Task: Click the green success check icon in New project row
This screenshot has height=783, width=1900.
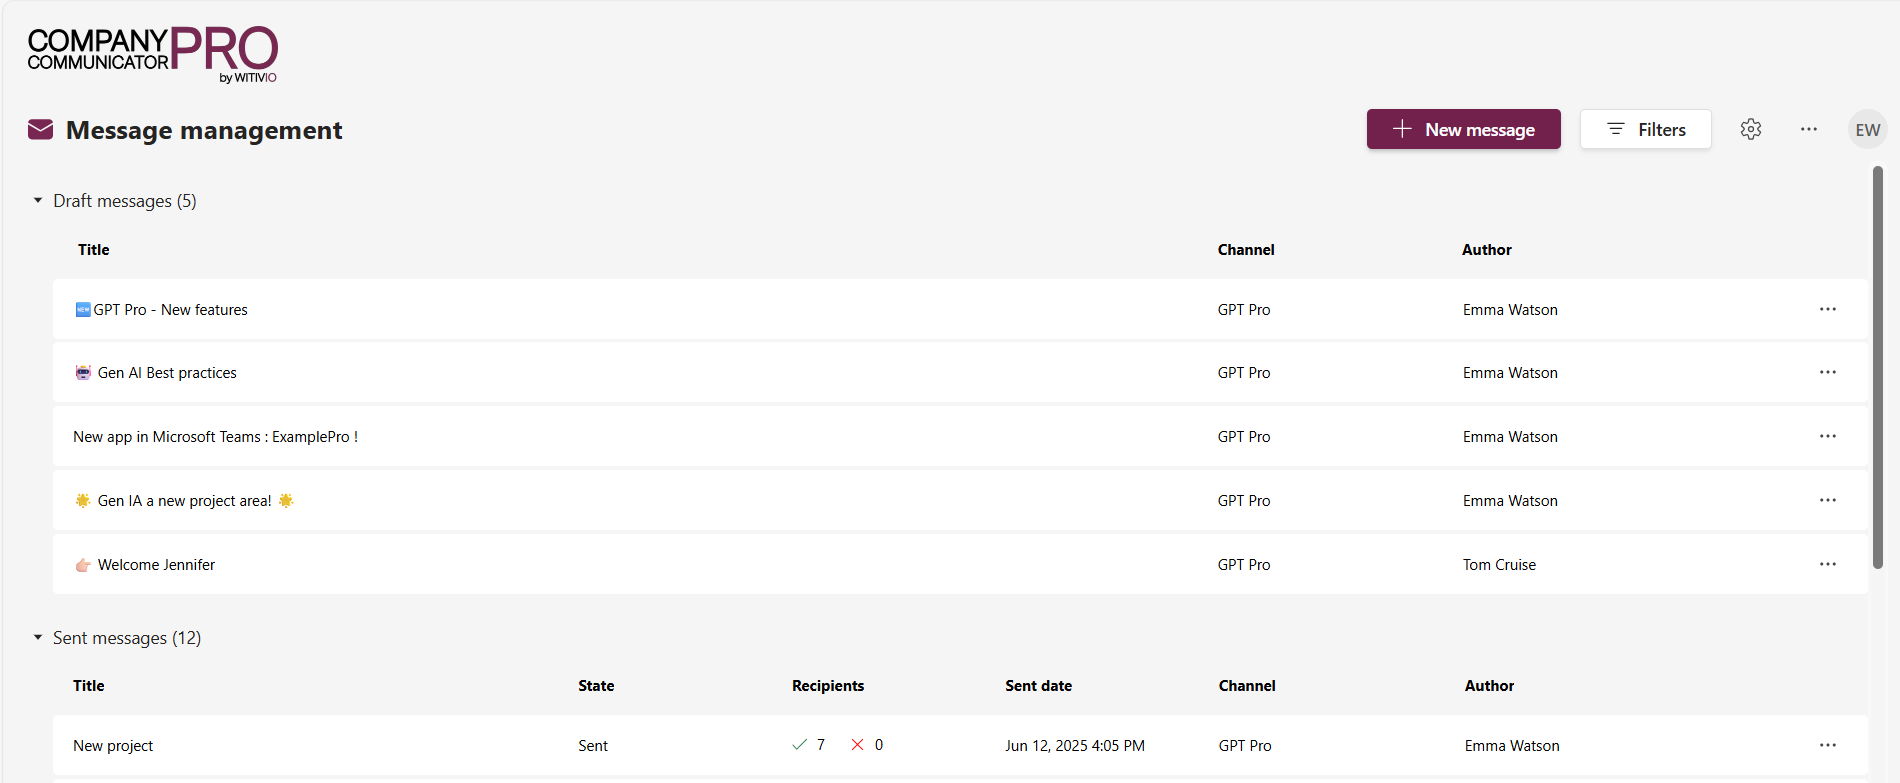Action: click(799, 745)
